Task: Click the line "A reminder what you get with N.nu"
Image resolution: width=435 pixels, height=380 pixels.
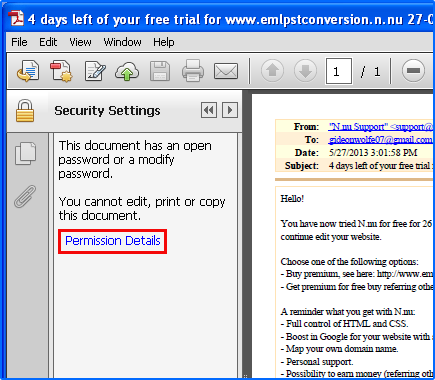Action: [x=348, y=312]
